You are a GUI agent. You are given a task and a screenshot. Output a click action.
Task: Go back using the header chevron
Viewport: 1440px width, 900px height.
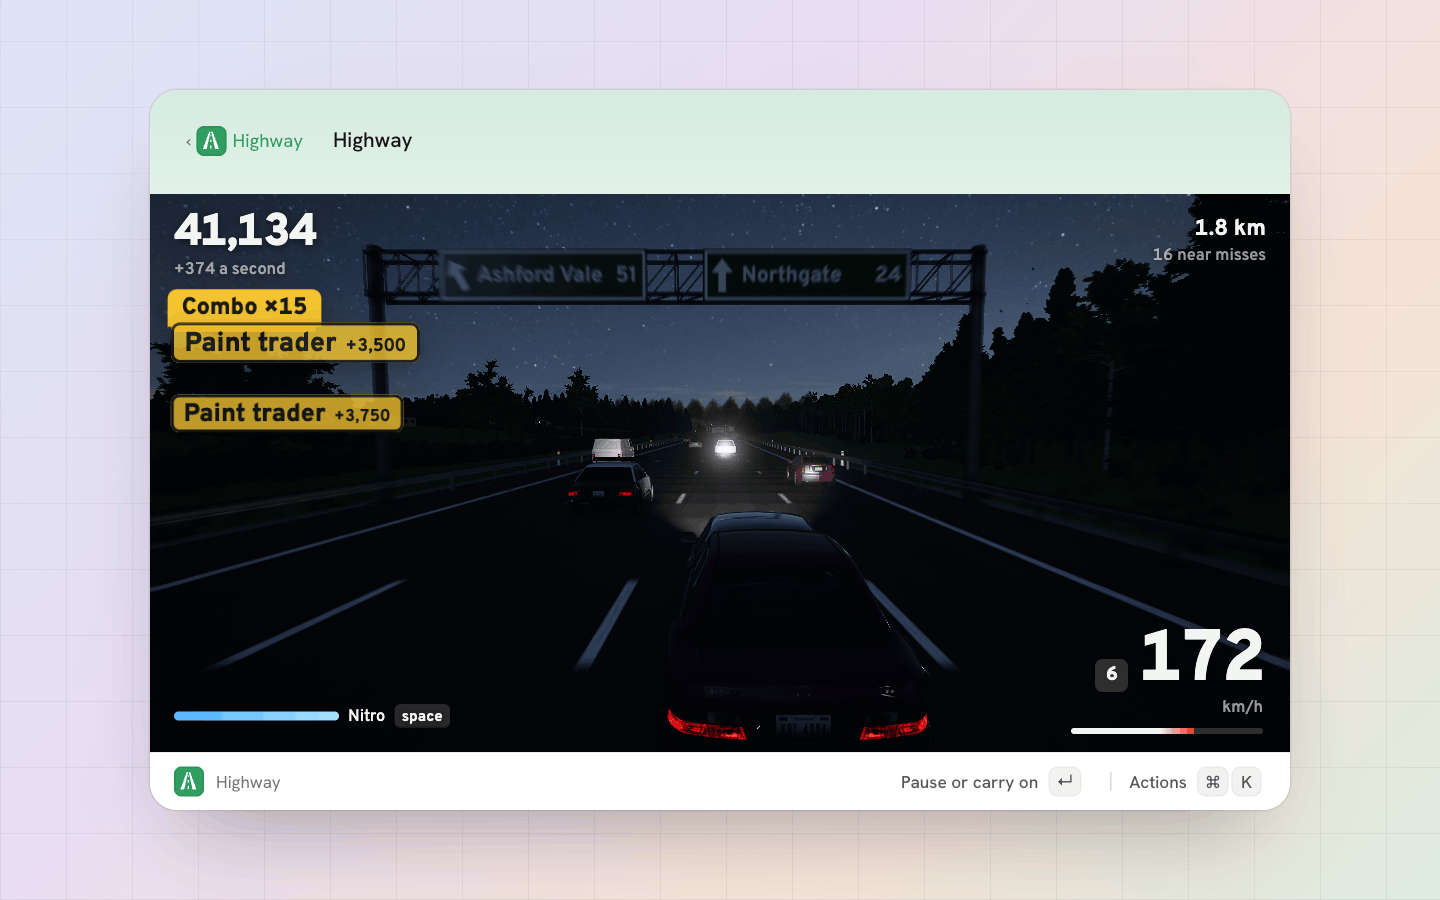click(188, 142)
